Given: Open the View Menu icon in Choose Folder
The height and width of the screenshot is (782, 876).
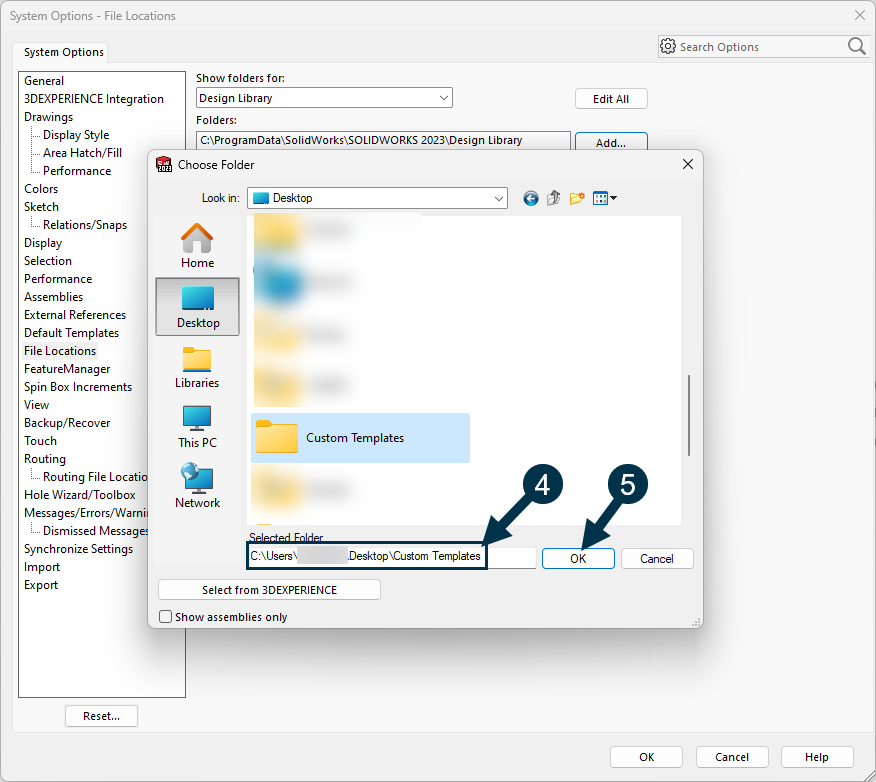Looking at the screenshot, I should tap(604, 198).
